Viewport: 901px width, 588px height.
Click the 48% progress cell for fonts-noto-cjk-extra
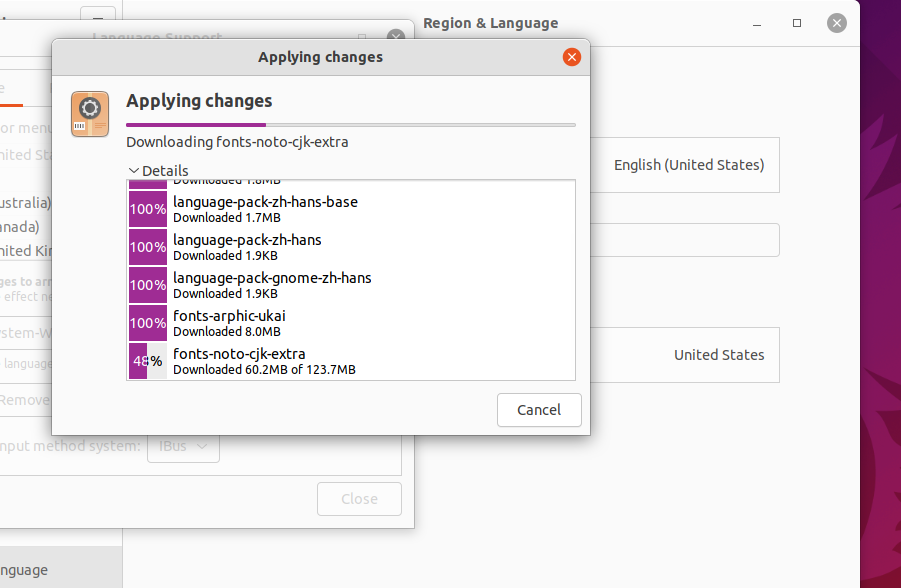point(148,361)
